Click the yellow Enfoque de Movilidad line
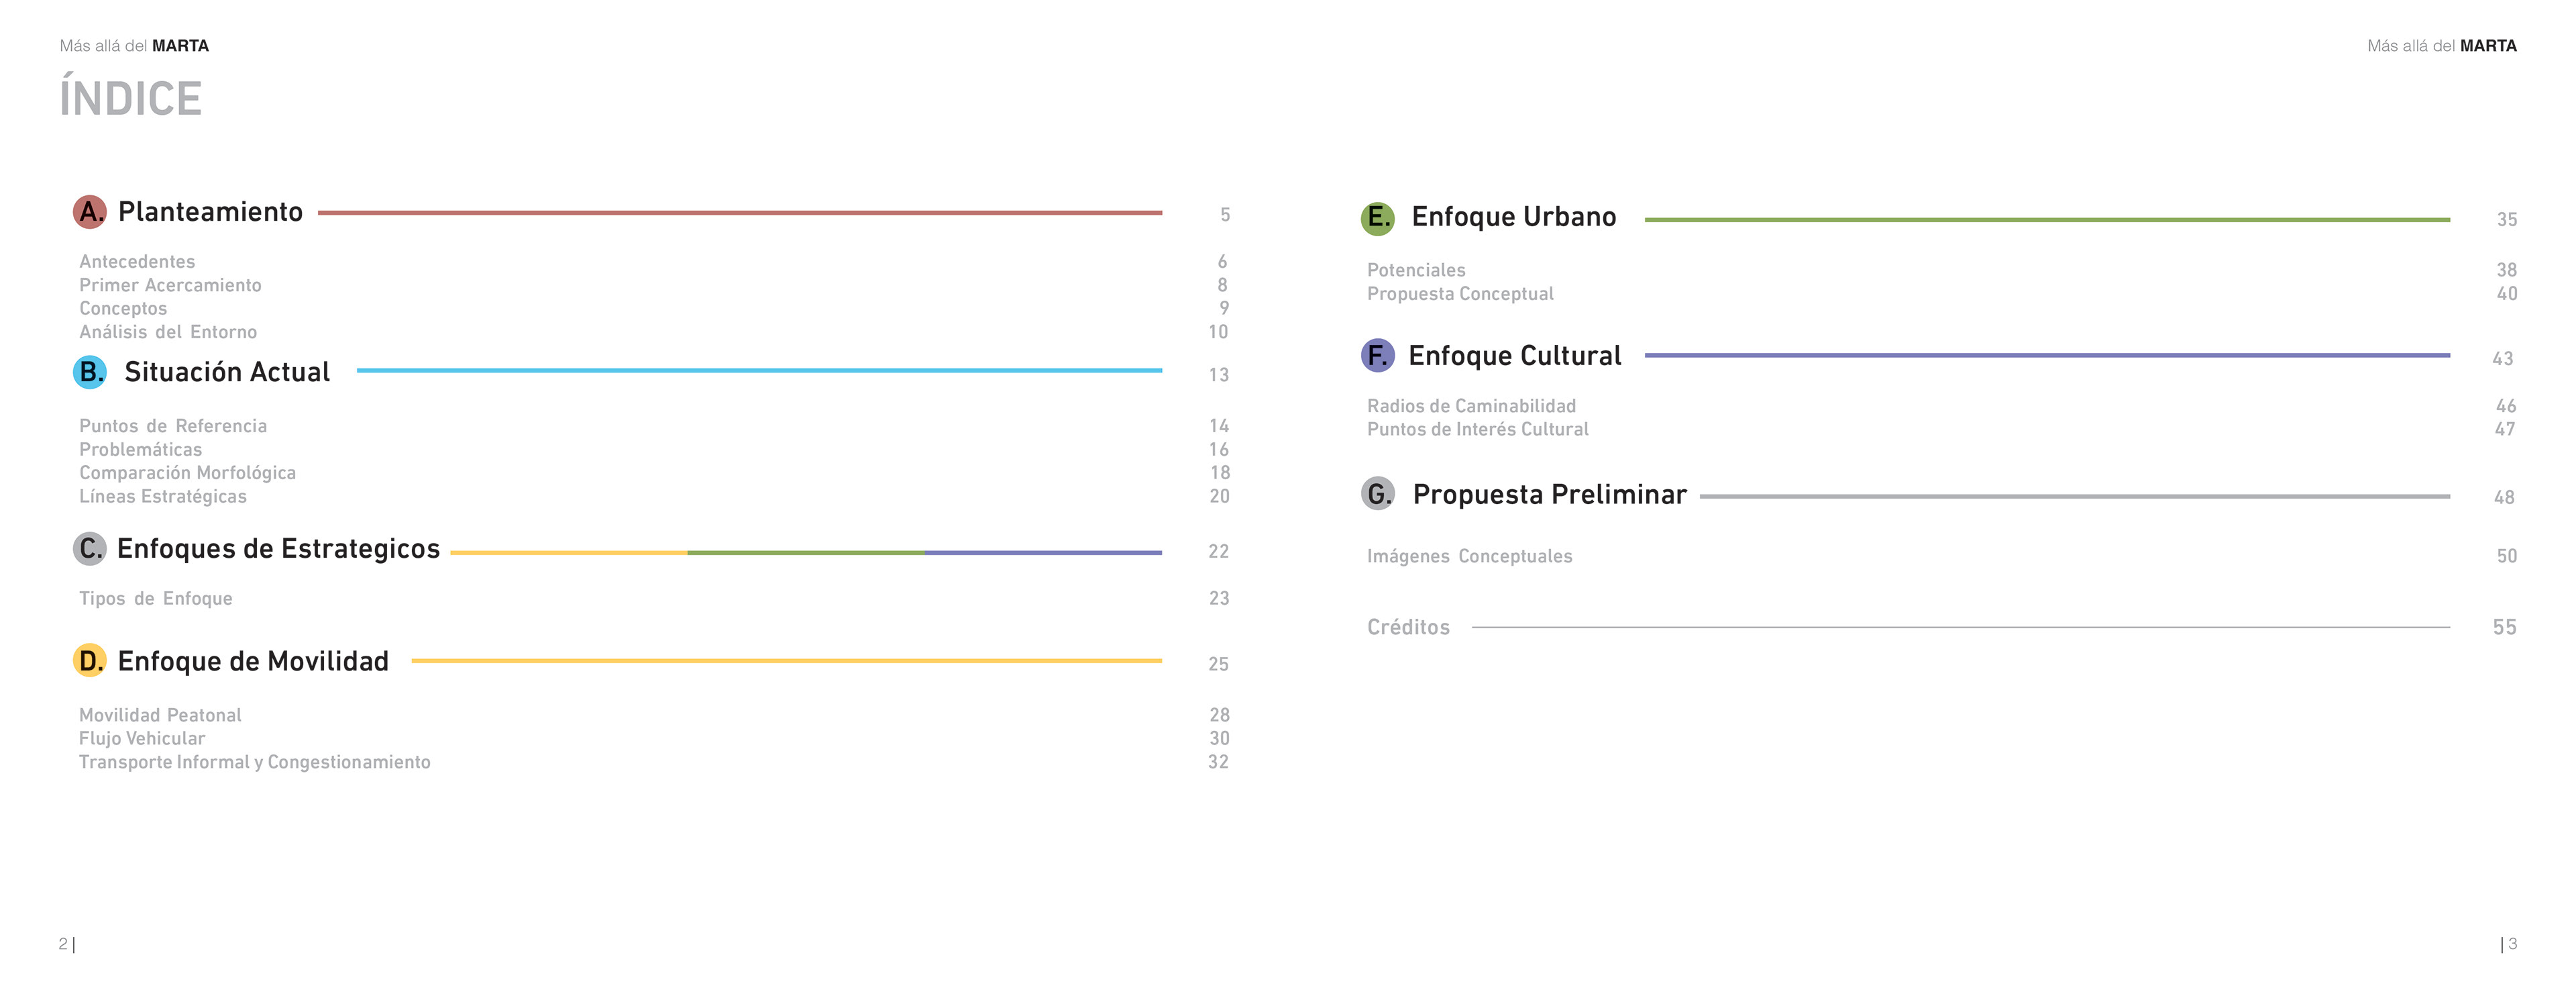2576x996 pixels. coord(786,661)
